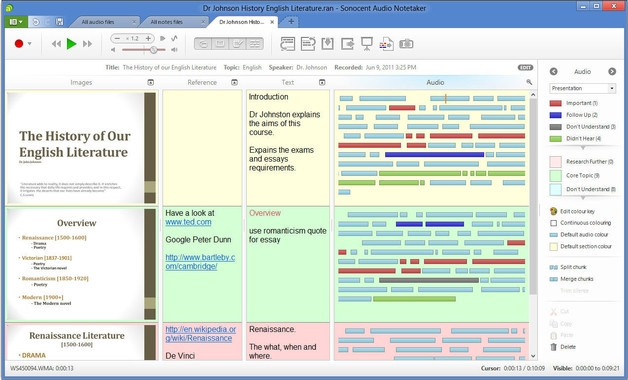Image resolution: width=628 pixels, height=380 pixels.
Task: Click the import download-arrow toolbar icon
Action: [327, 44]
